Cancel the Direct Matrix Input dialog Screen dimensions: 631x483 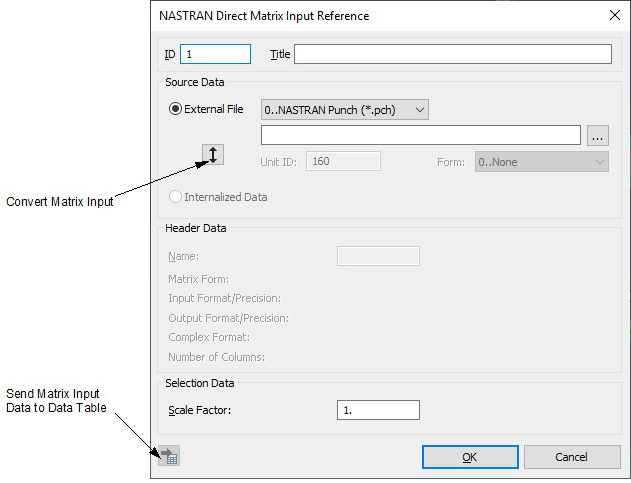click(x=572, y=457)
